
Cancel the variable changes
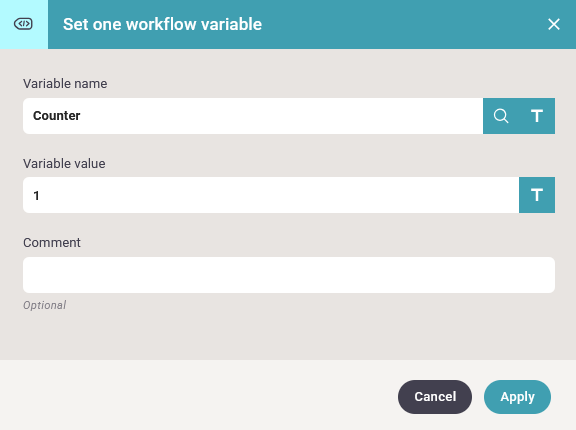pos(435,397)
